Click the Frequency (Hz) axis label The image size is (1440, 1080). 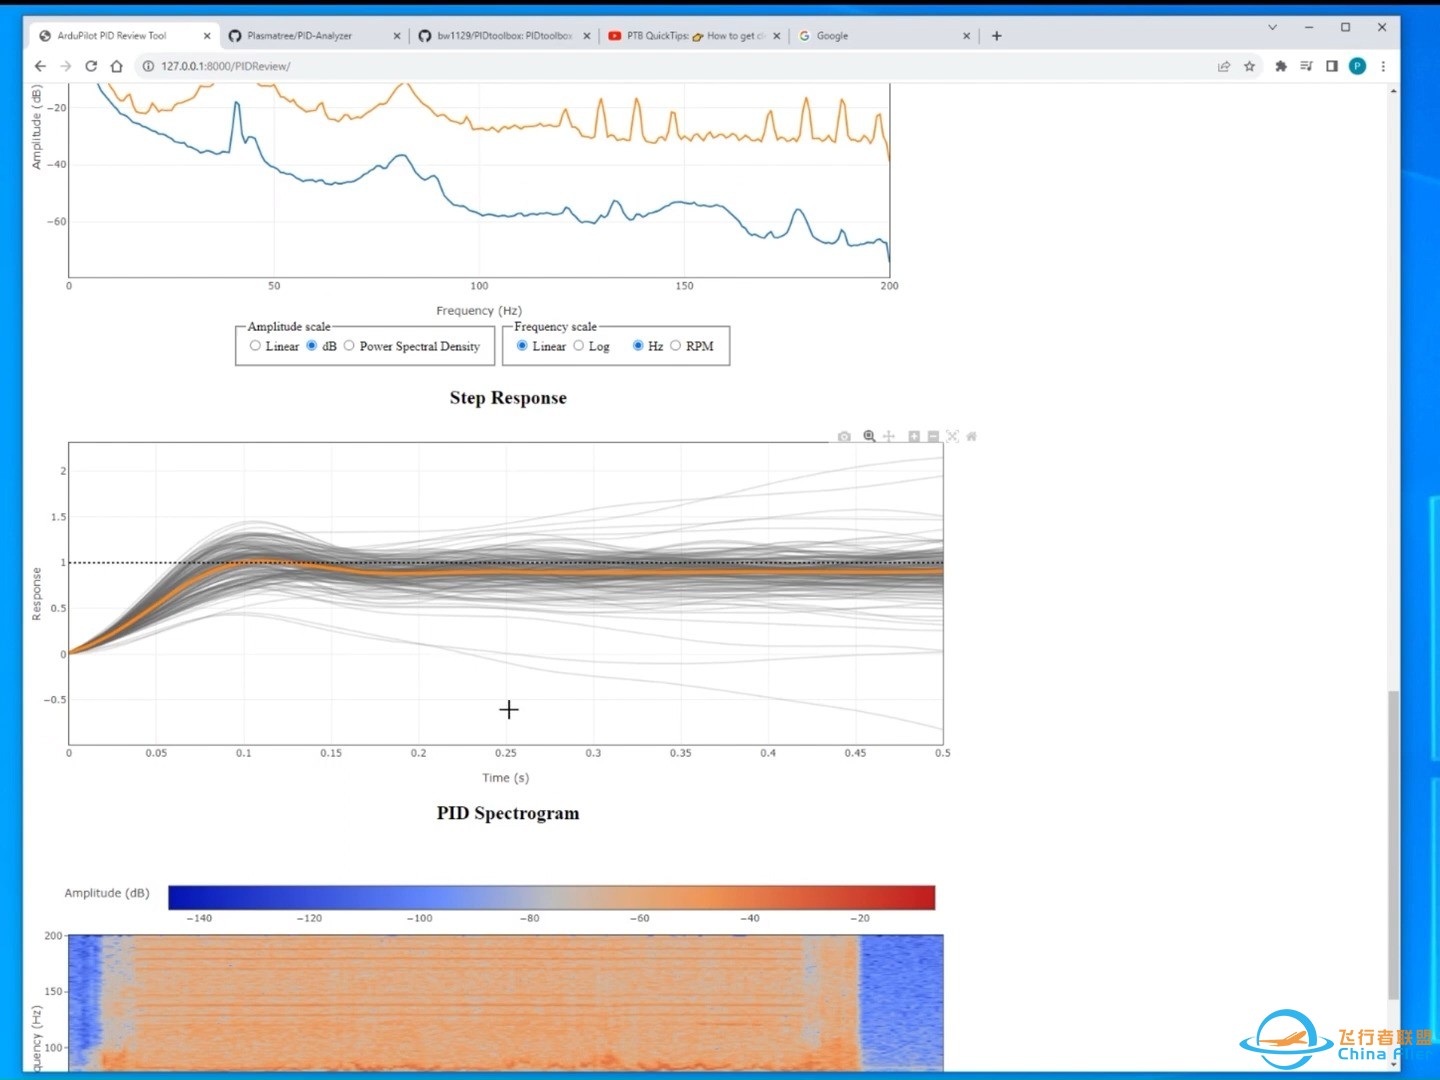click(x=479, y=311)
